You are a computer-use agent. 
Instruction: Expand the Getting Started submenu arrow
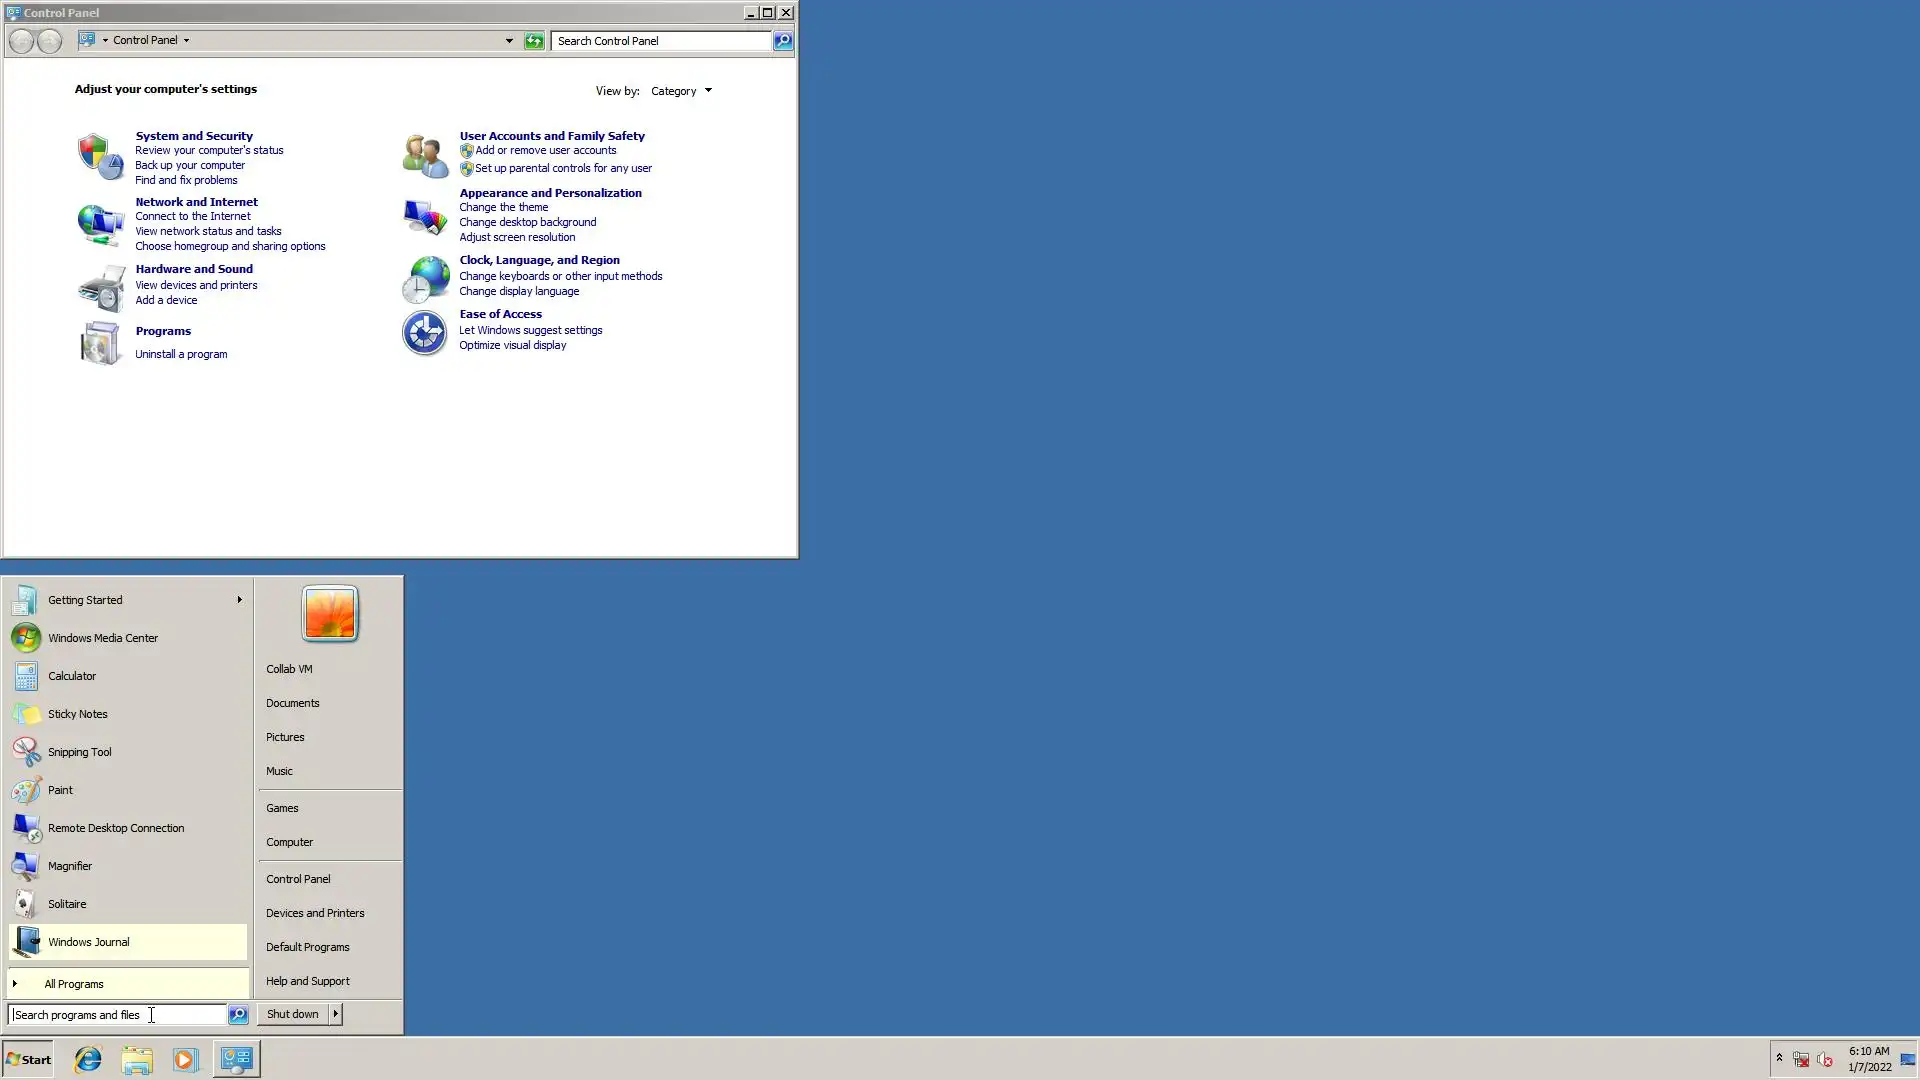pyautogui.click(x=239, y=600)
